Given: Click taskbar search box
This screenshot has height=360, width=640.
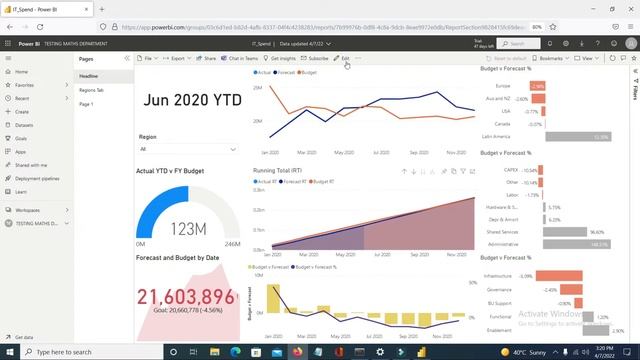Looking at the screenshot, I should pos(91,352).
